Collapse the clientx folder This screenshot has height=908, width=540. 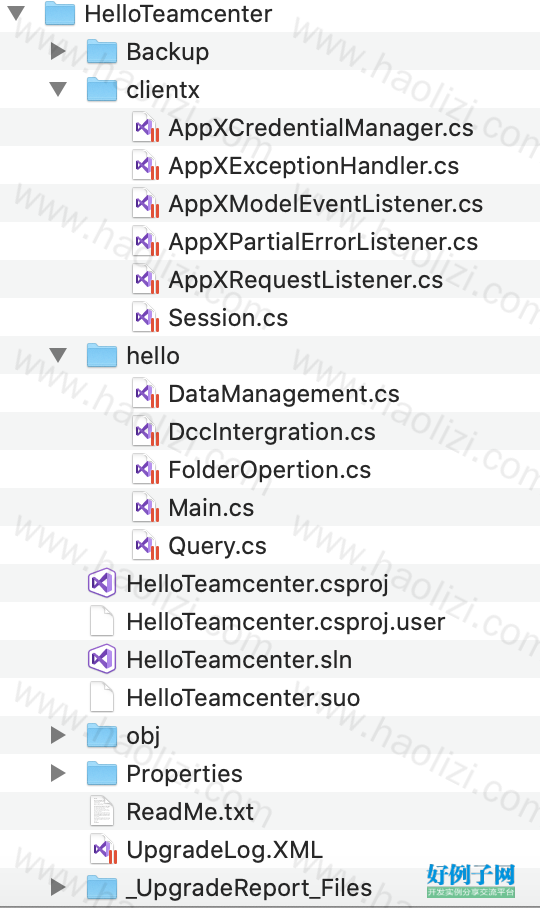58,89
